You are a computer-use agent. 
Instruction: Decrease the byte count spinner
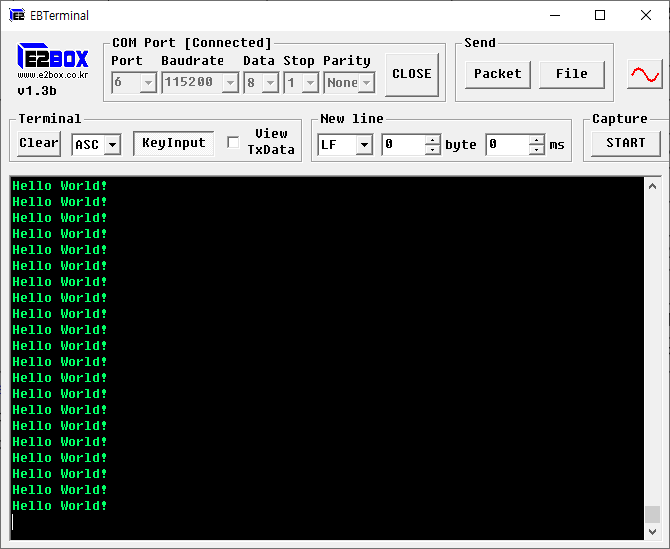point(433,150)
